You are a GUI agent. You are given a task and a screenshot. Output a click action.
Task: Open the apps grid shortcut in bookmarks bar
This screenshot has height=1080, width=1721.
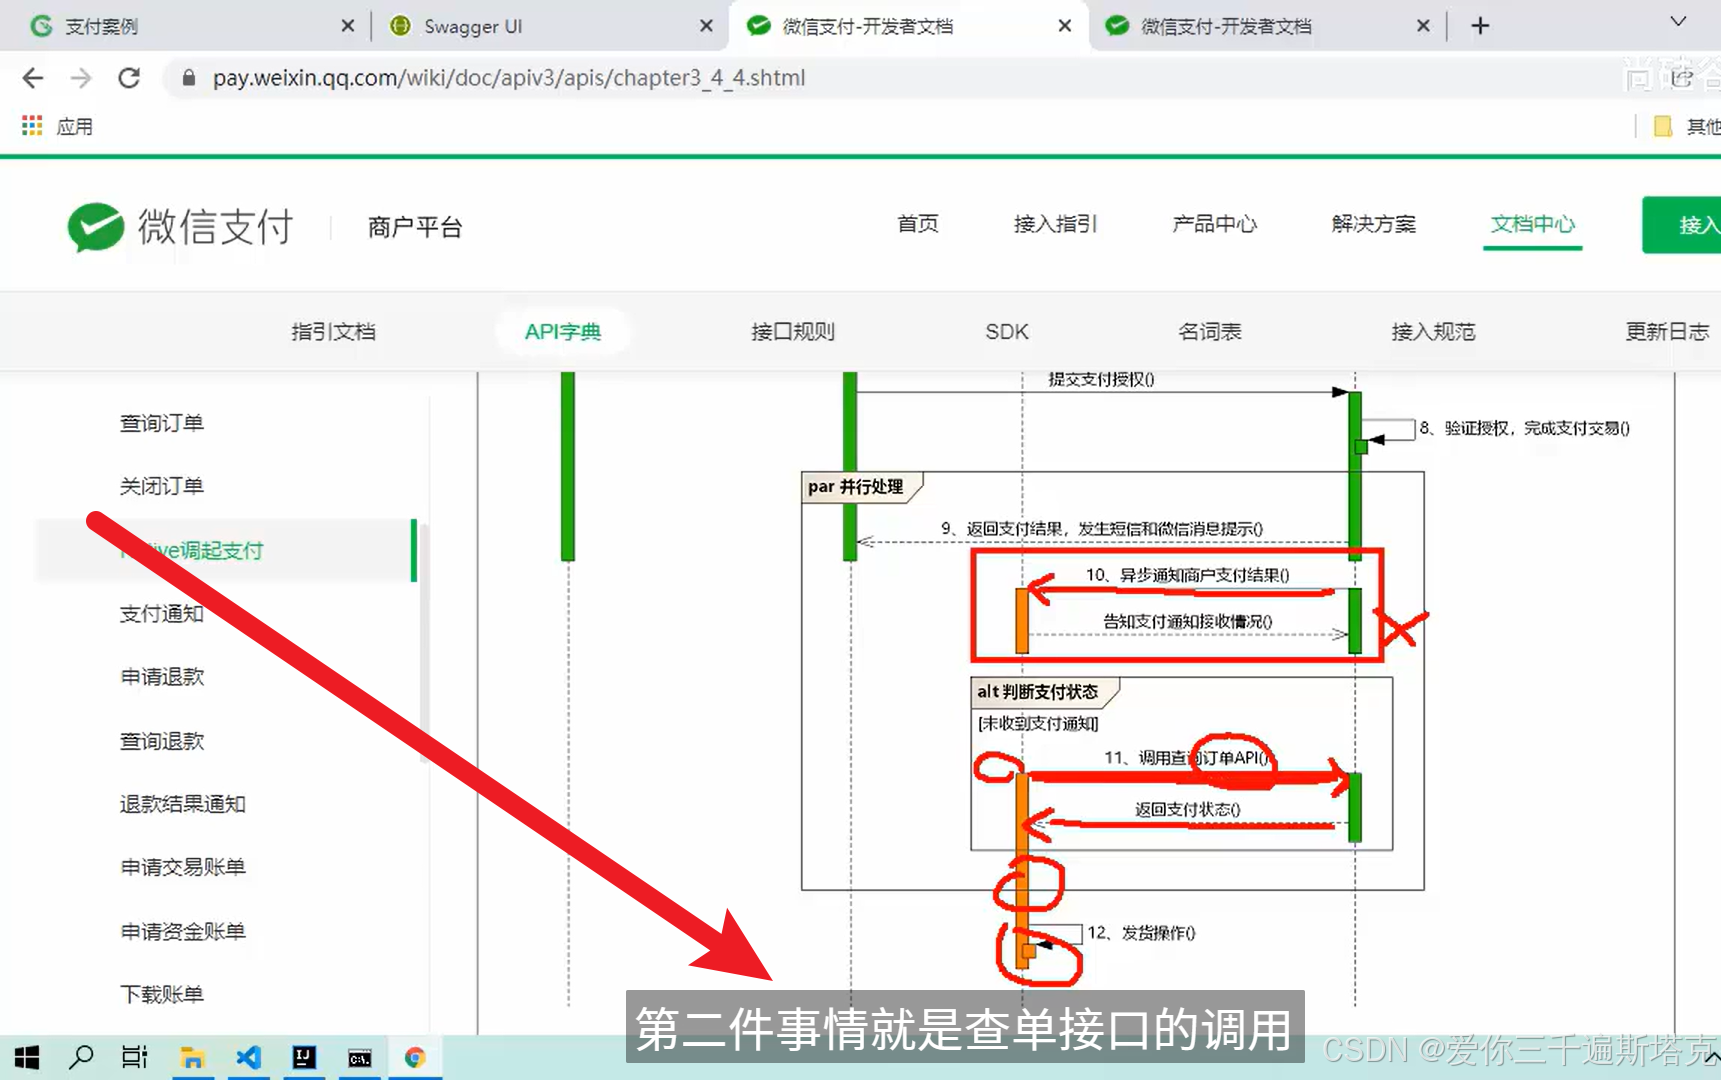click(32, 126)
